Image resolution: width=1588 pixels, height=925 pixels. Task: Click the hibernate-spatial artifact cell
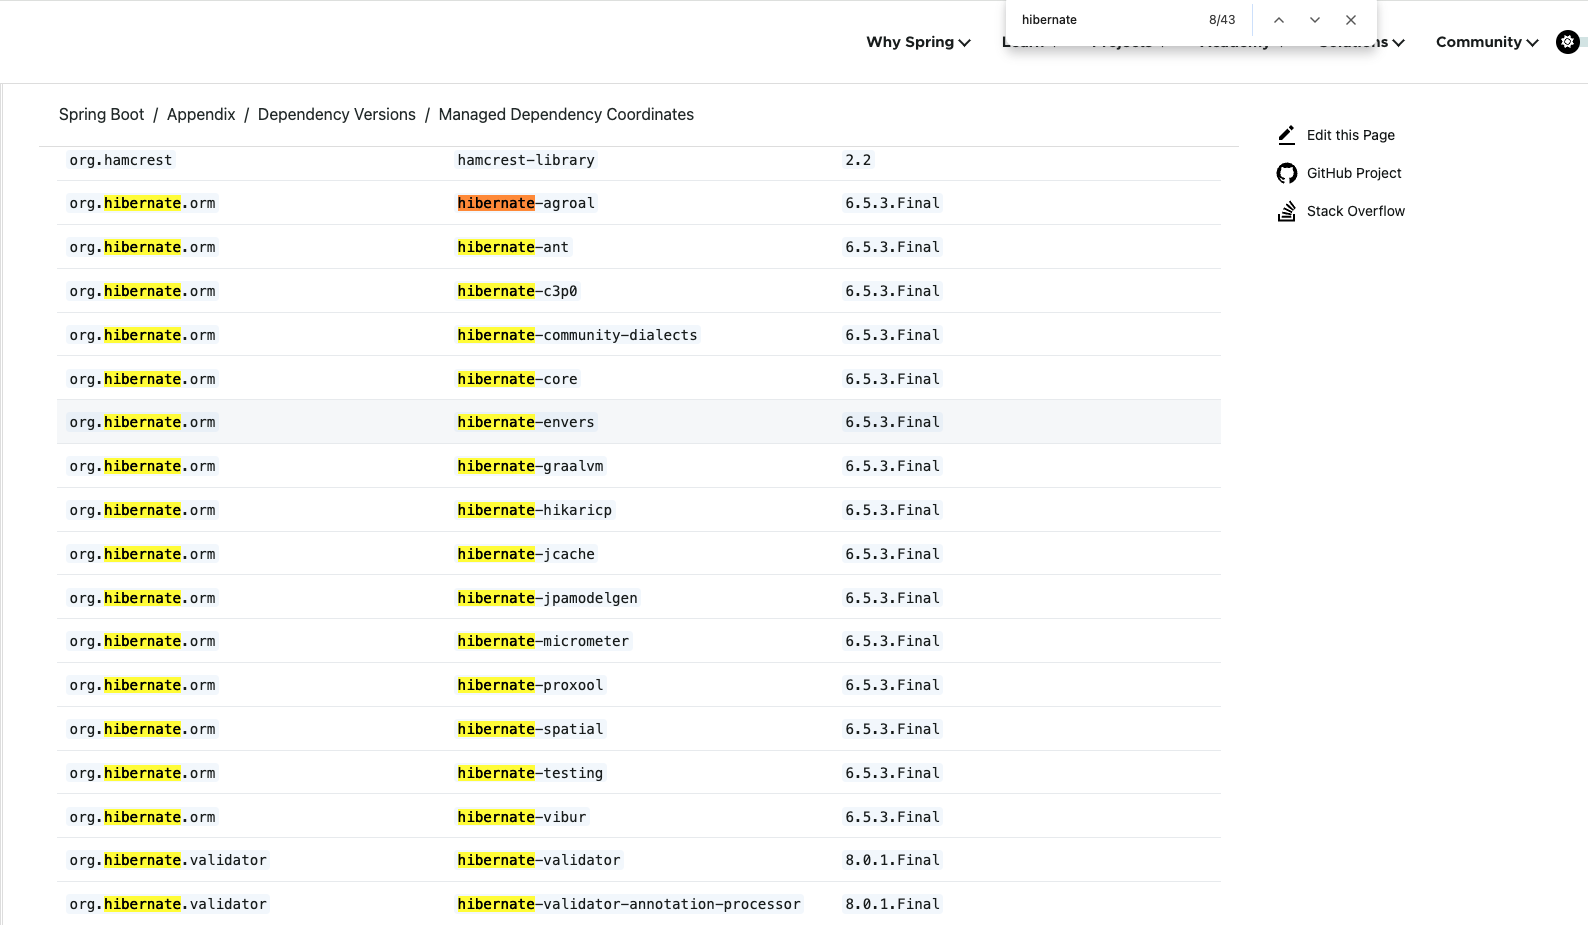pyautogui.click(x=530, y=729)
